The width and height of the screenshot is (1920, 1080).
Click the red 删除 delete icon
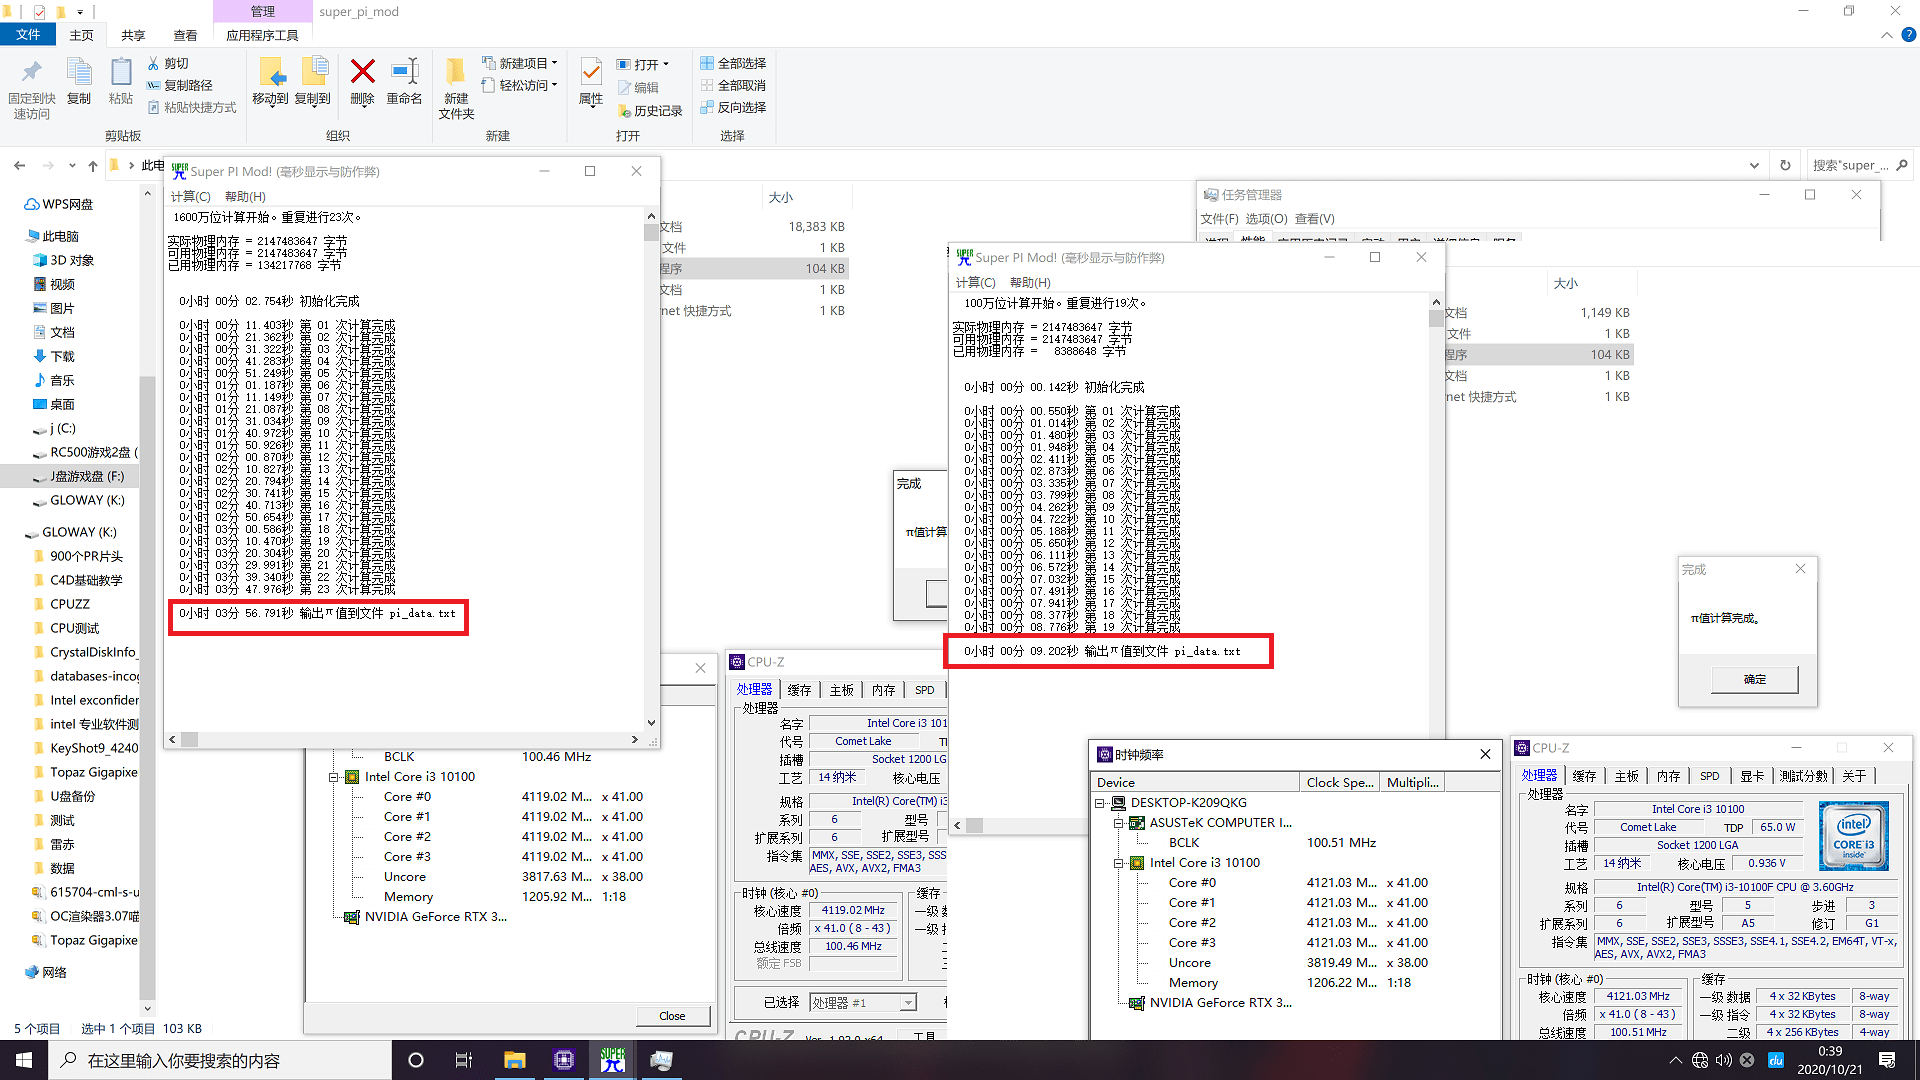[x=363, y=72]
